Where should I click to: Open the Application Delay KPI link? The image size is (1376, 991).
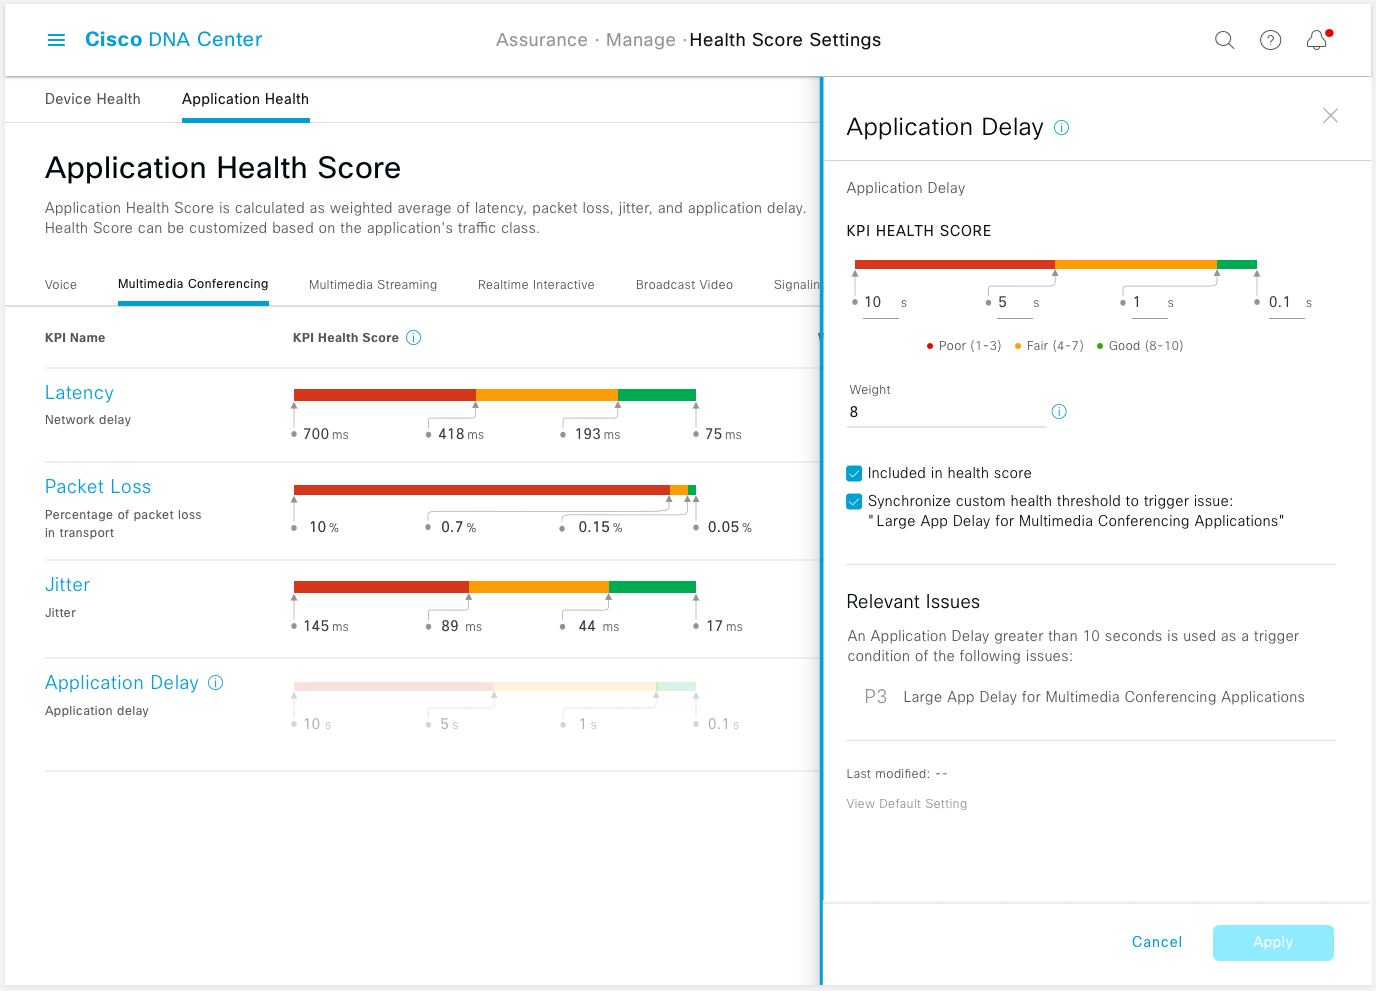[x=122, y=683]
